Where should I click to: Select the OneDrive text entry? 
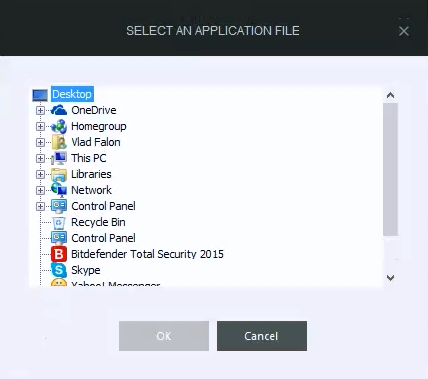pyautogui.click(x=94, y=110)
